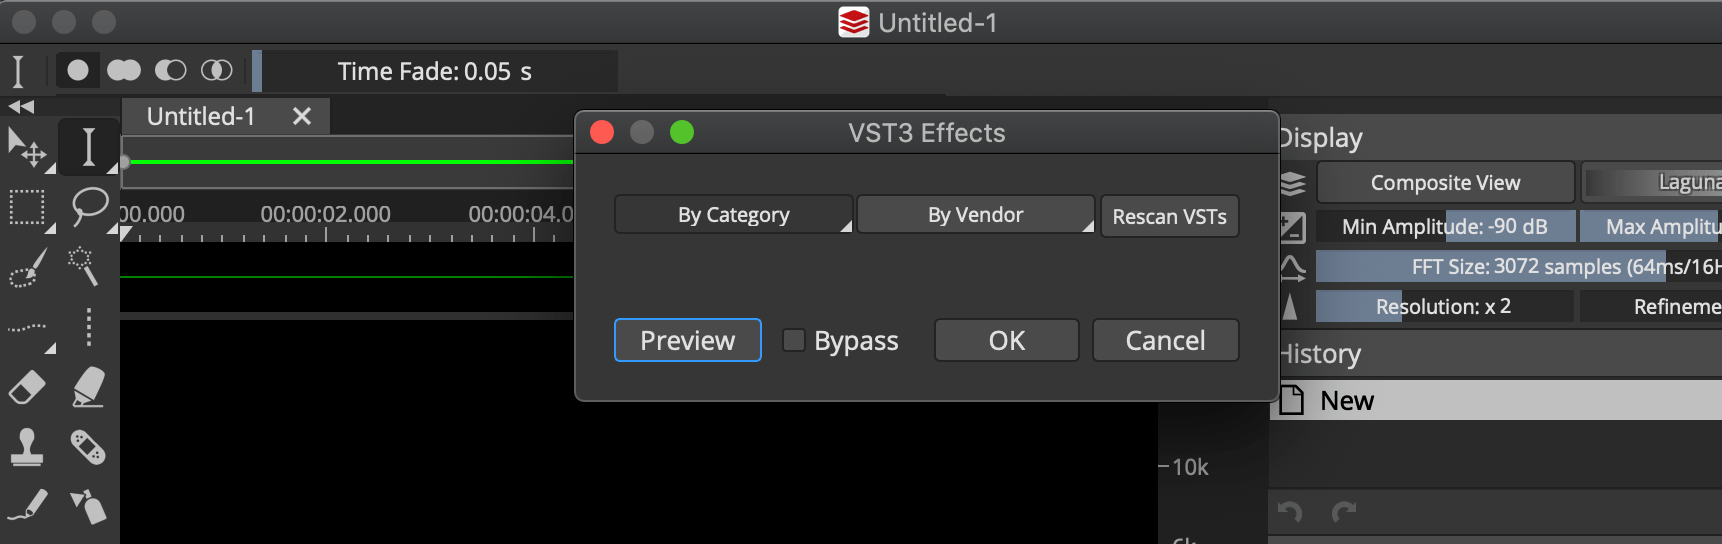Click the Rescan VSTs button
Viewport: 1722px width, 544px height.
point(1169,217)
